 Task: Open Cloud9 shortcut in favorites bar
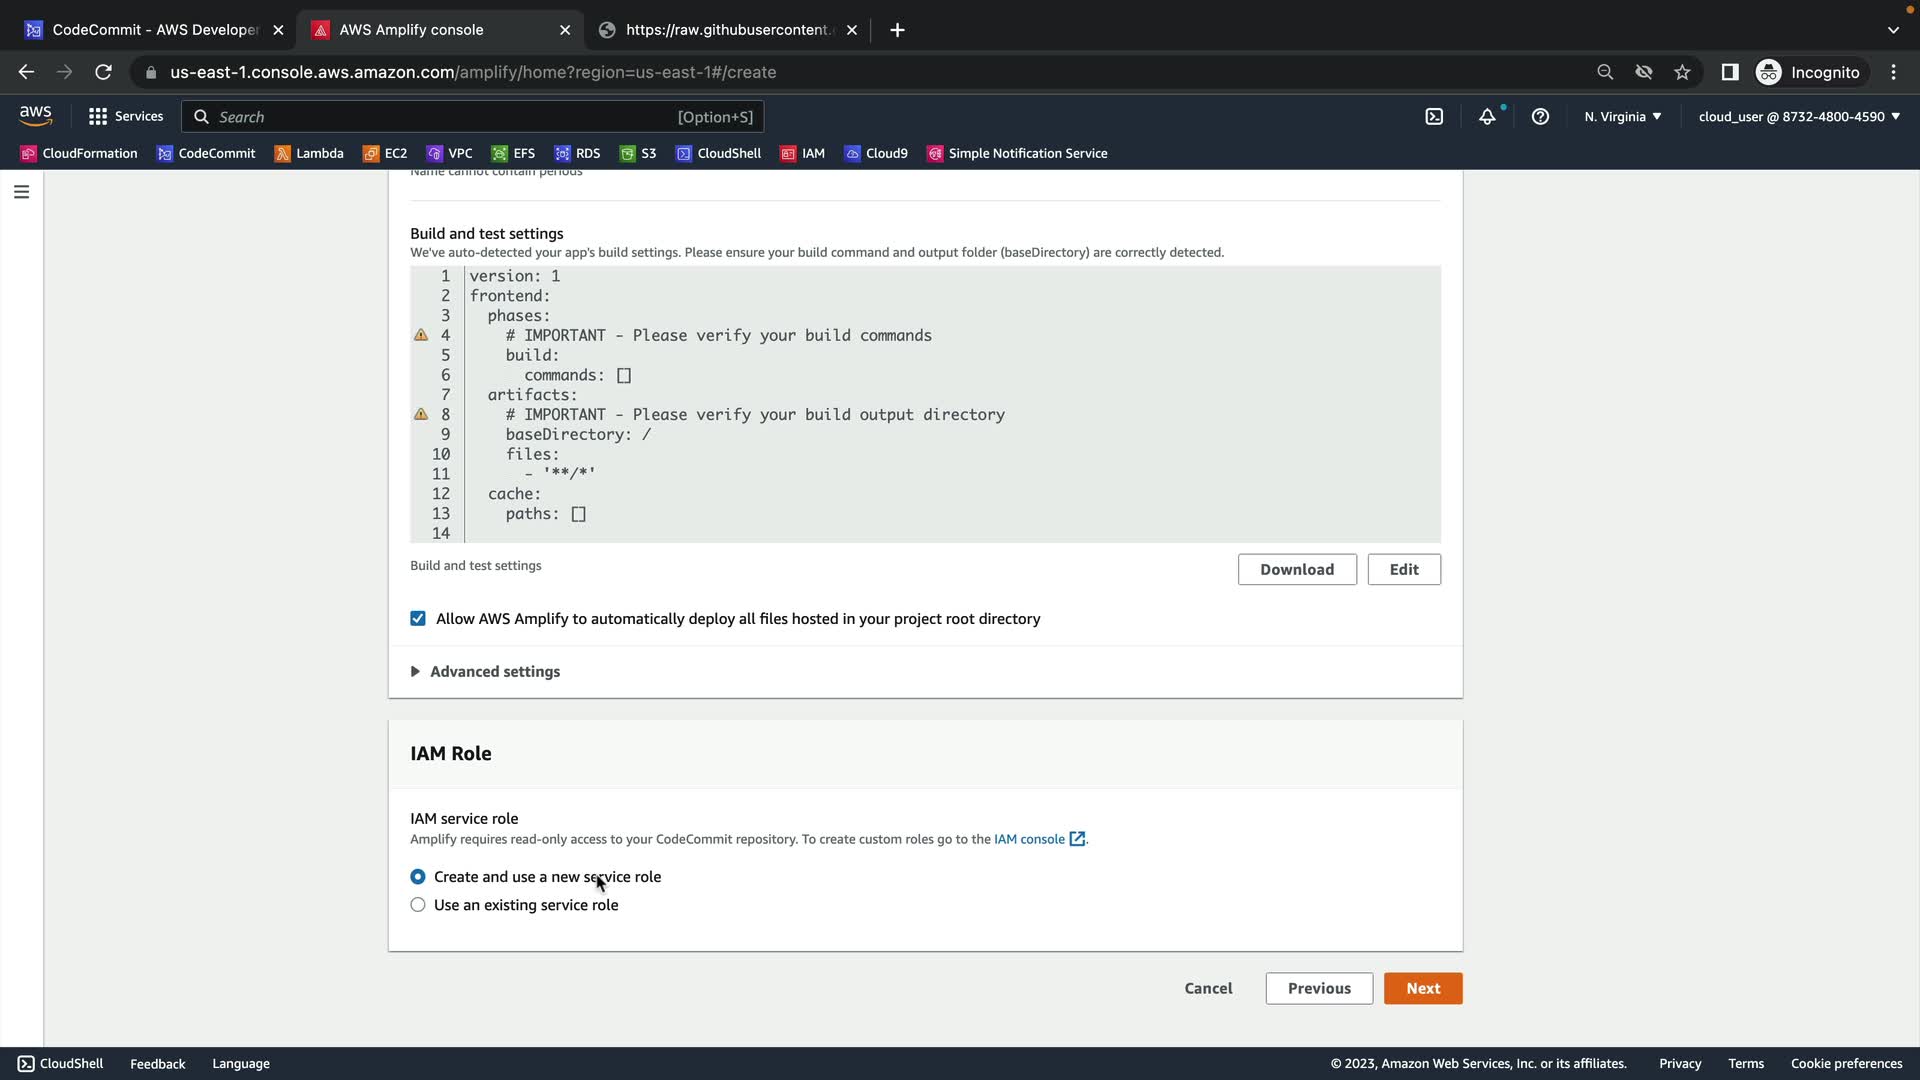point(876,154)
